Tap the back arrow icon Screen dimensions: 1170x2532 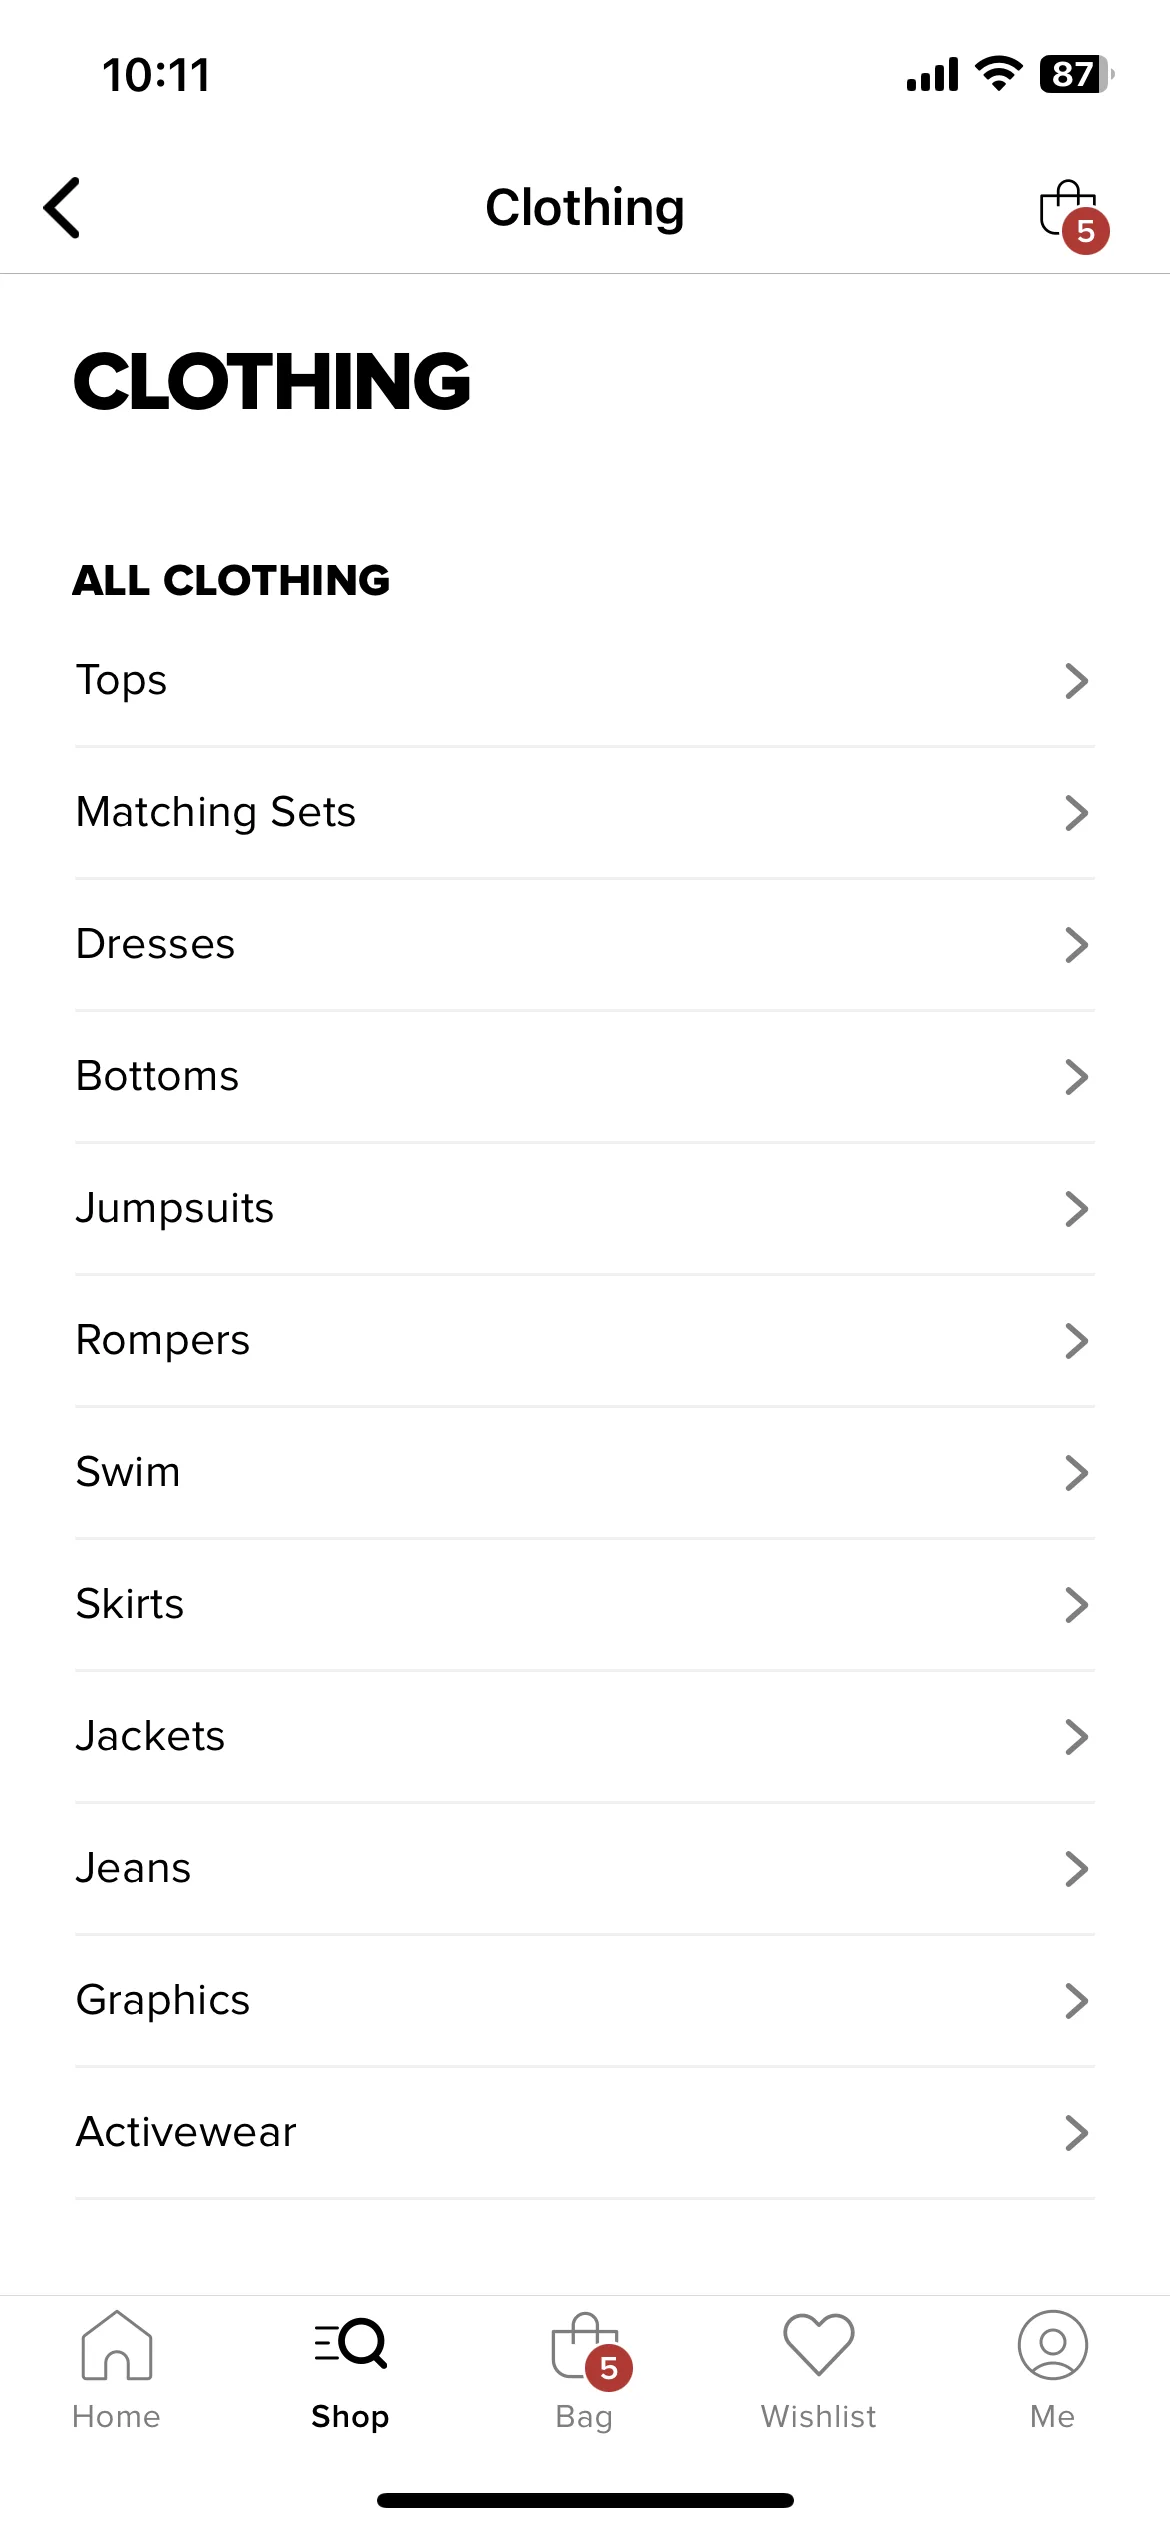62,208
